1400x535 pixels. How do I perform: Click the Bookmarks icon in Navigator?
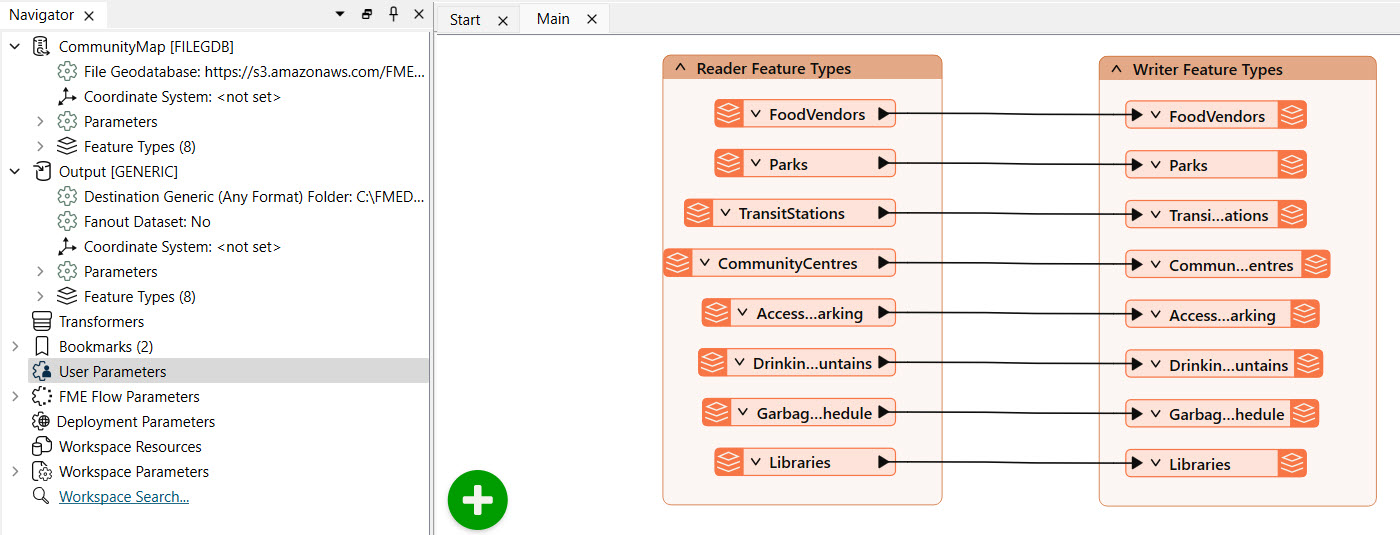coord(41,346)
